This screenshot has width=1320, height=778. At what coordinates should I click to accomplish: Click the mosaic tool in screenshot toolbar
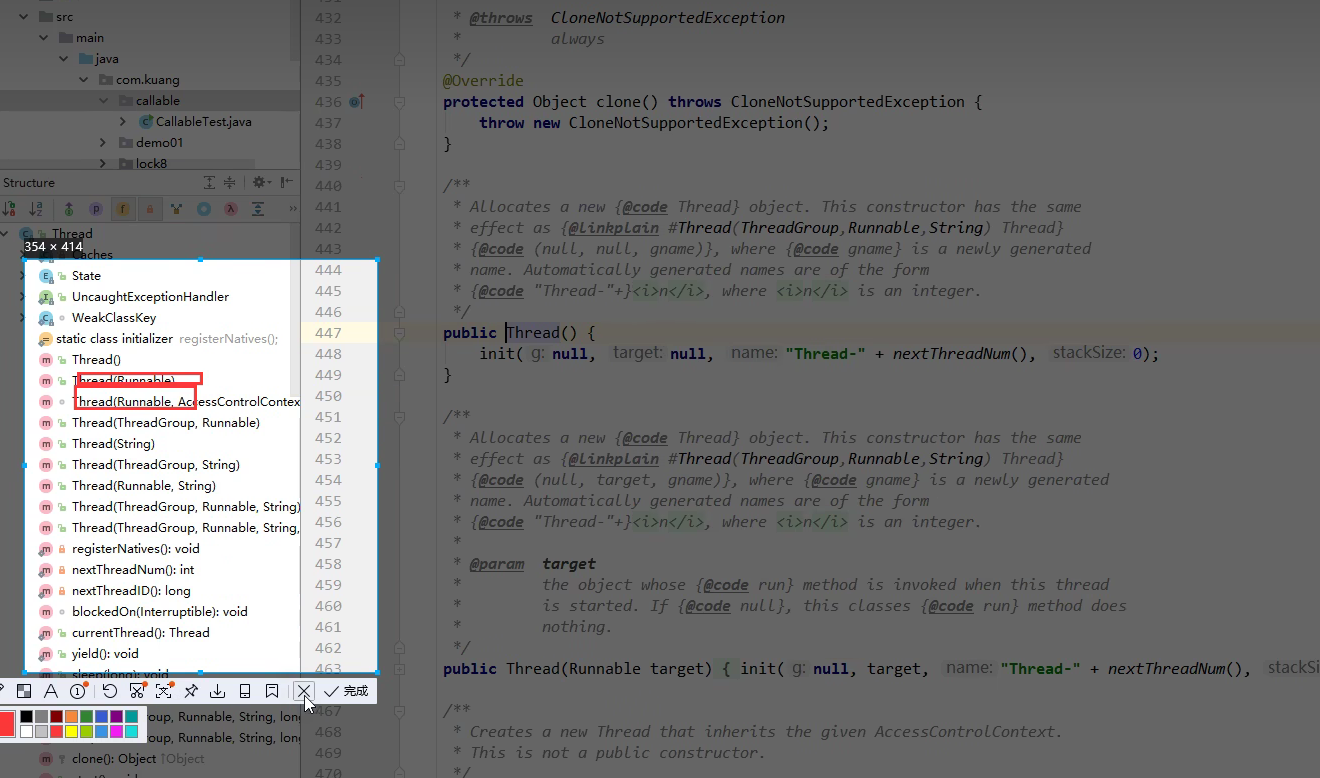[x=24, y=691]
